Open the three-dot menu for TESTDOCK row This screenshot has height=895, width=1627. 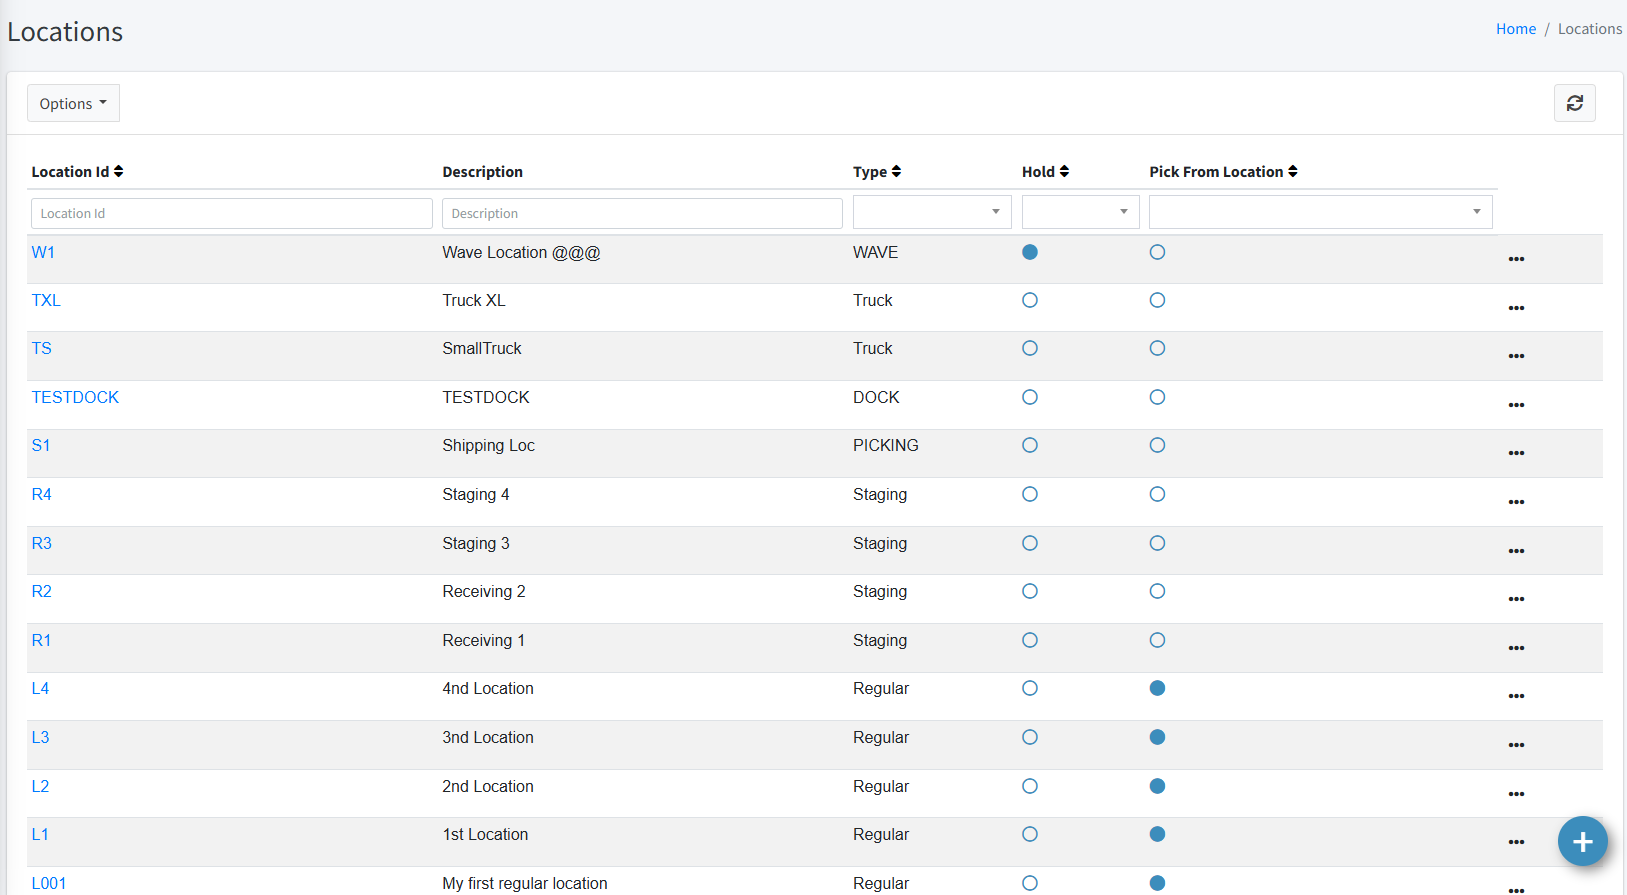pos(1516,405)
